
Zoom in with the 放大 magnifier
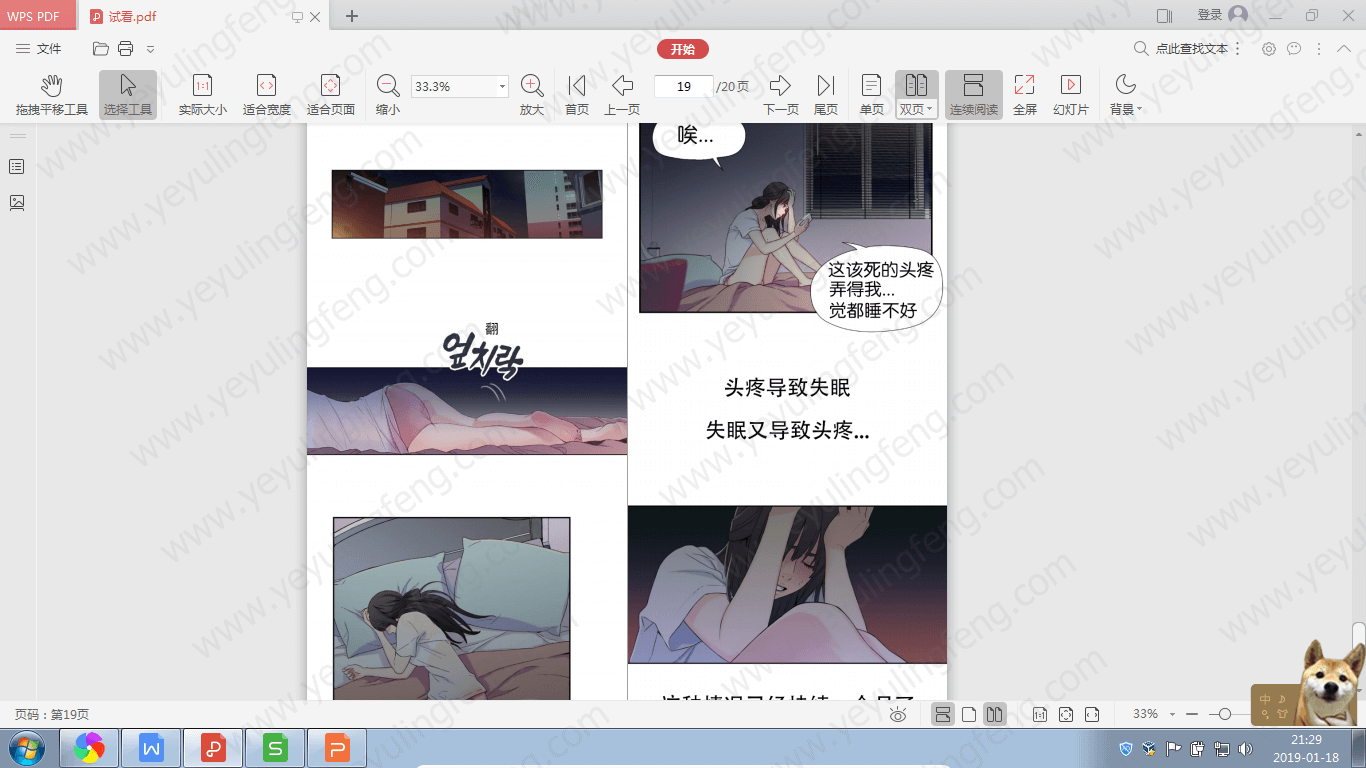[532, 95]
